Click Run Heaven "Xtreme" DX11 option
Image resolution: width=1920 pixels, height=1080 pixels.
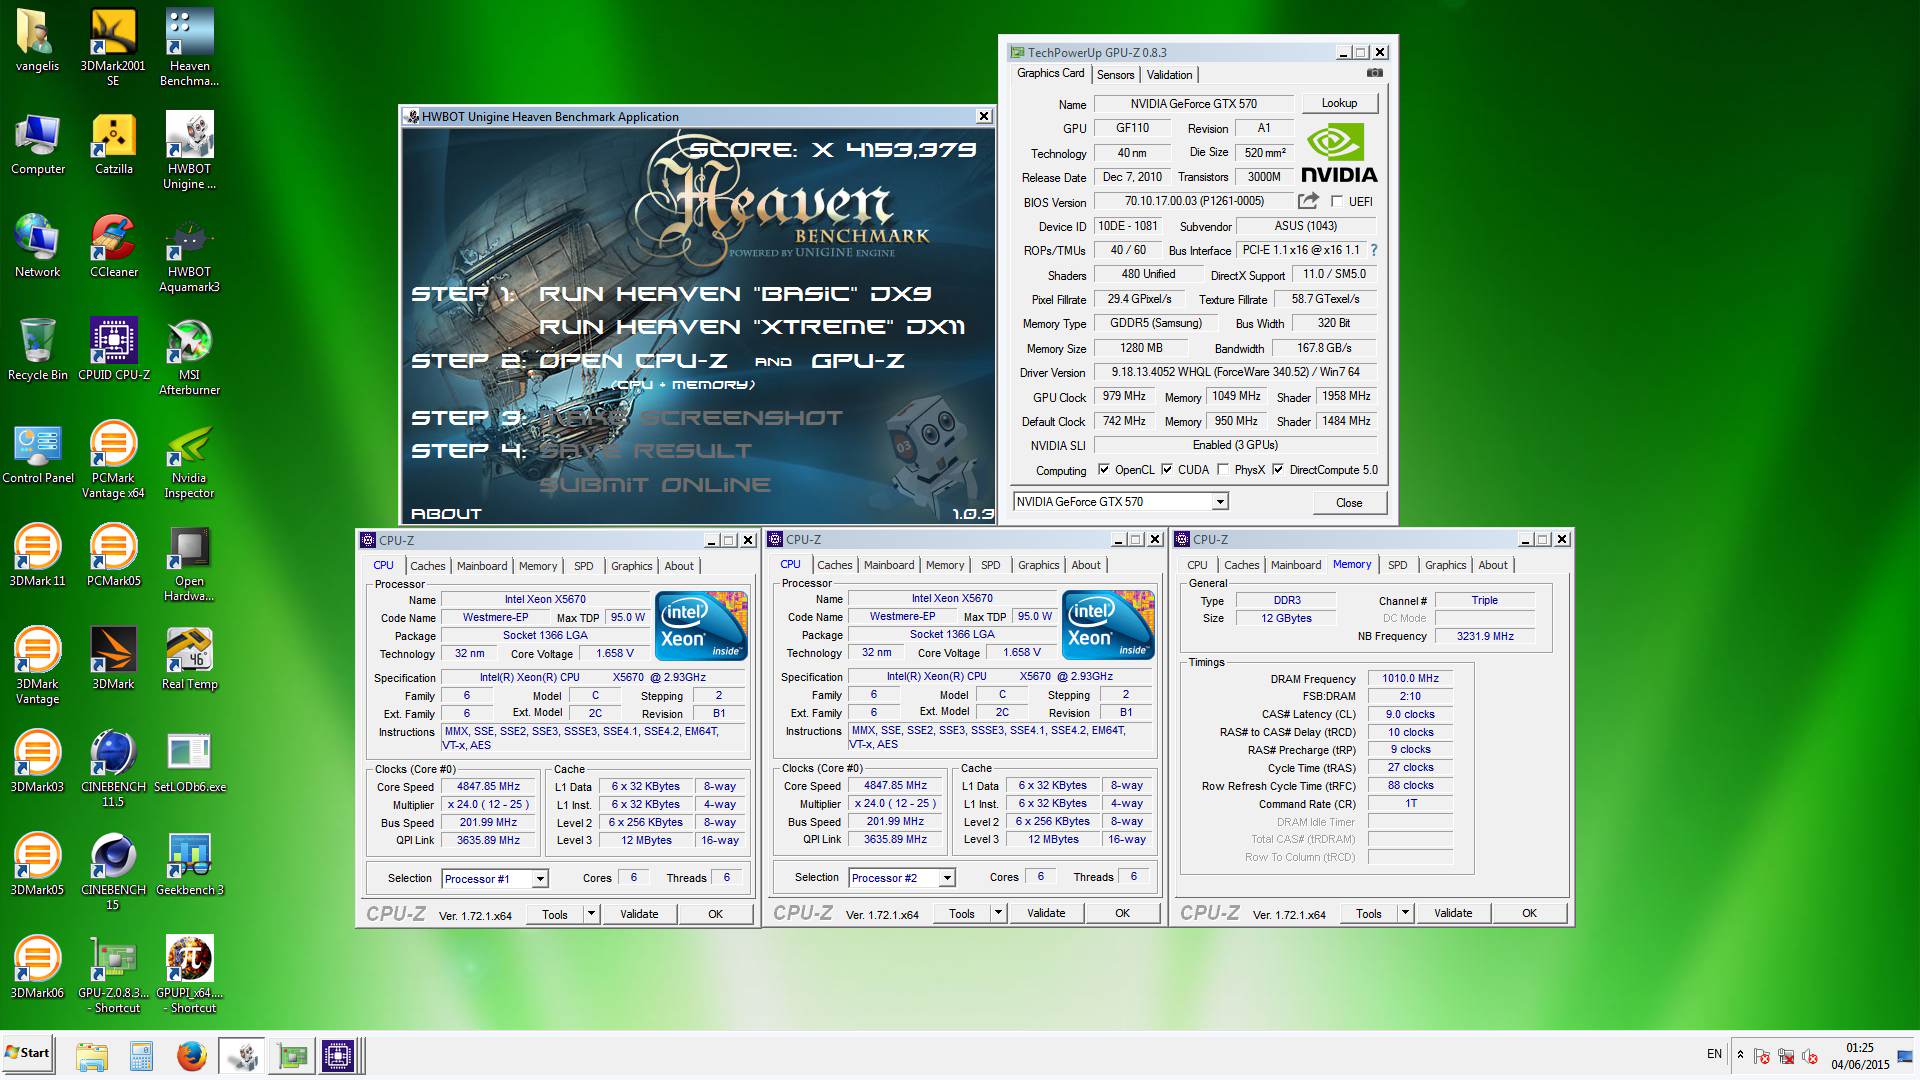[752, 327]
